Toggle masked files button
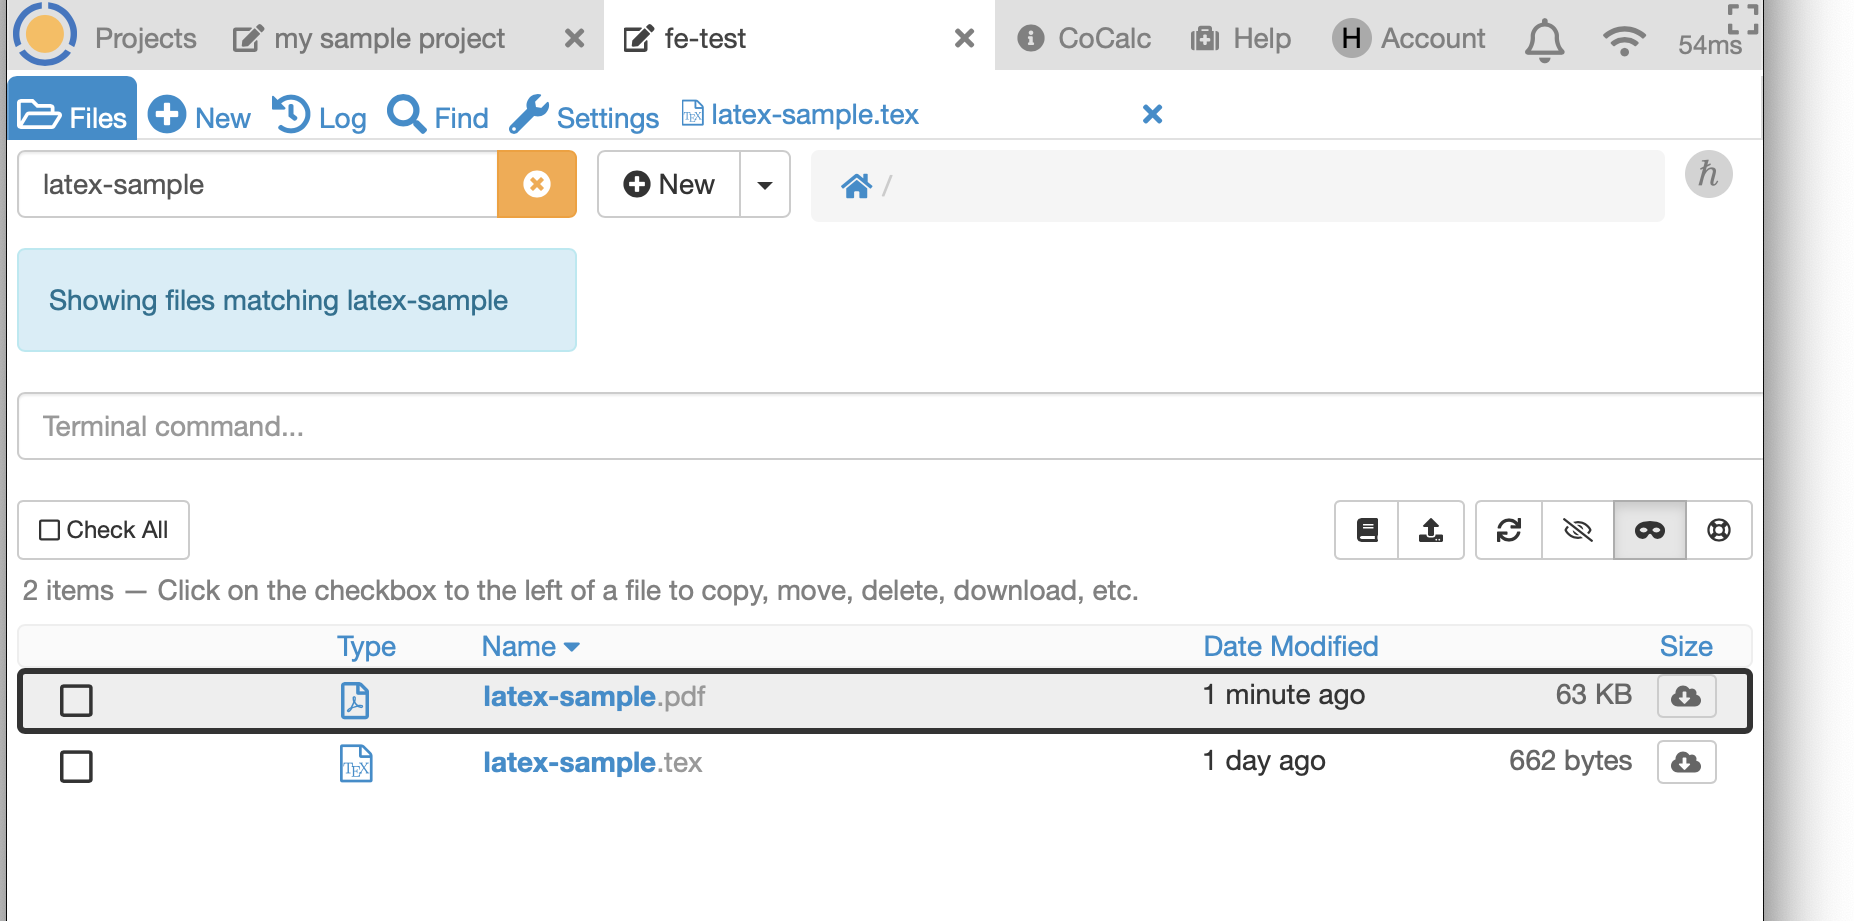 tap(1649, 530)
